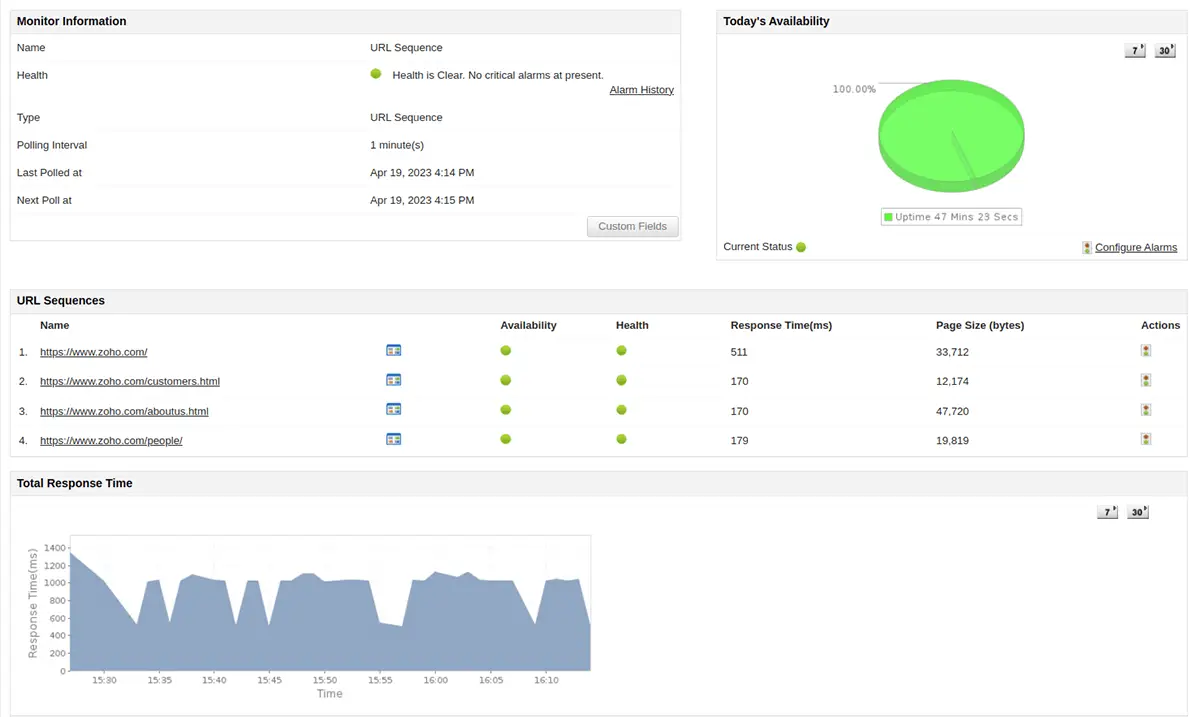Click the browser icon beside https://www.zoho.com/people/
Image resolution: width=1200 pixels, height=717 pixels.
click(x=393, y=438)
